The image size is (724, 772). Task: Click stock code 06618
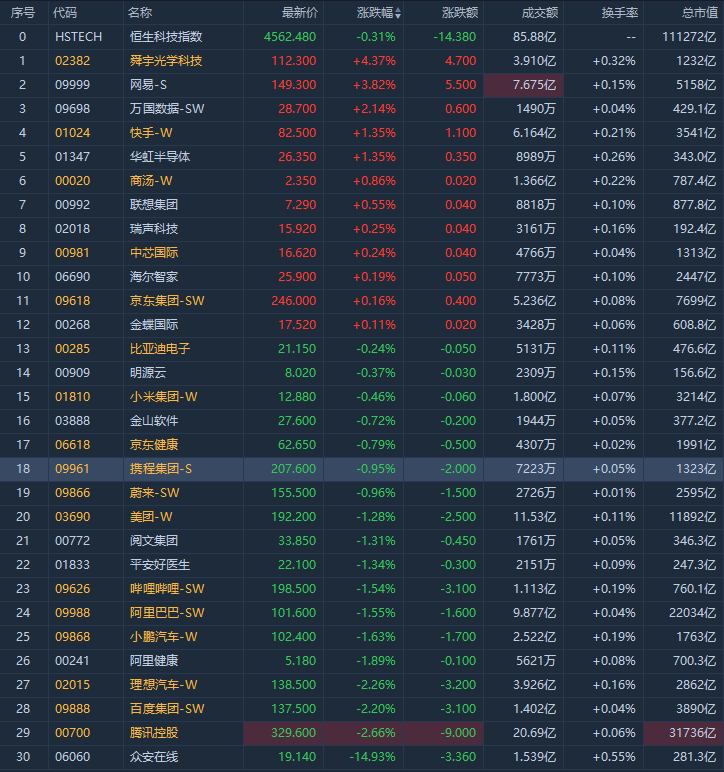click(x=72, y=445)
